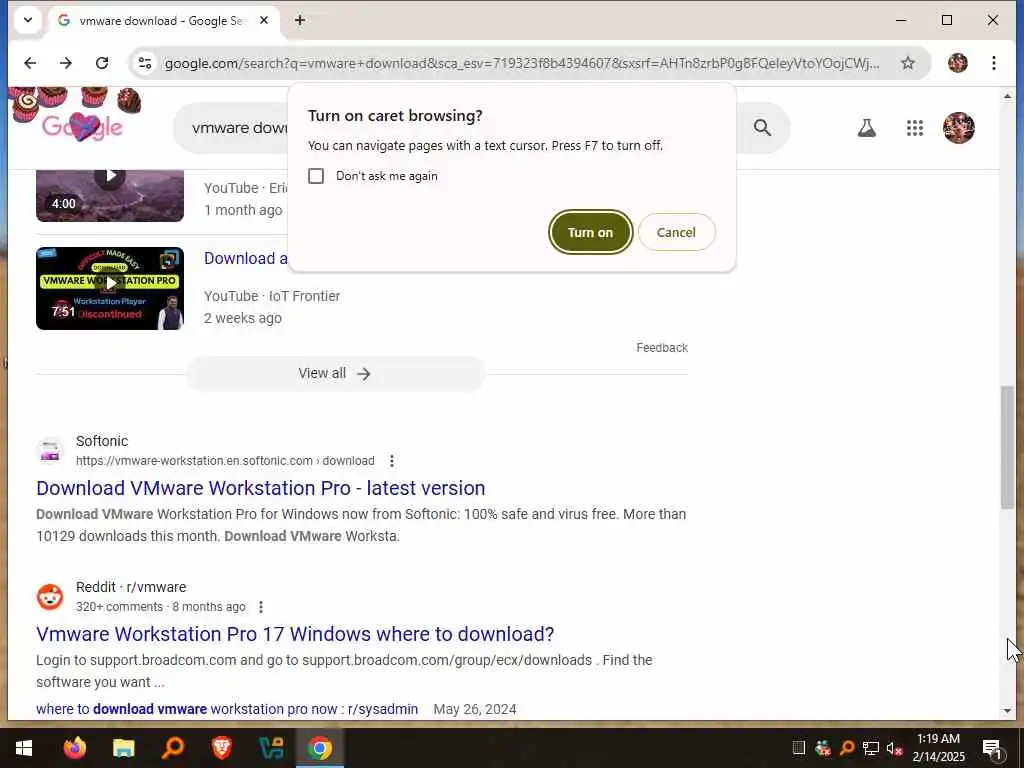
Task: Close the vmware download tab
Action: [x=264, y=20]
